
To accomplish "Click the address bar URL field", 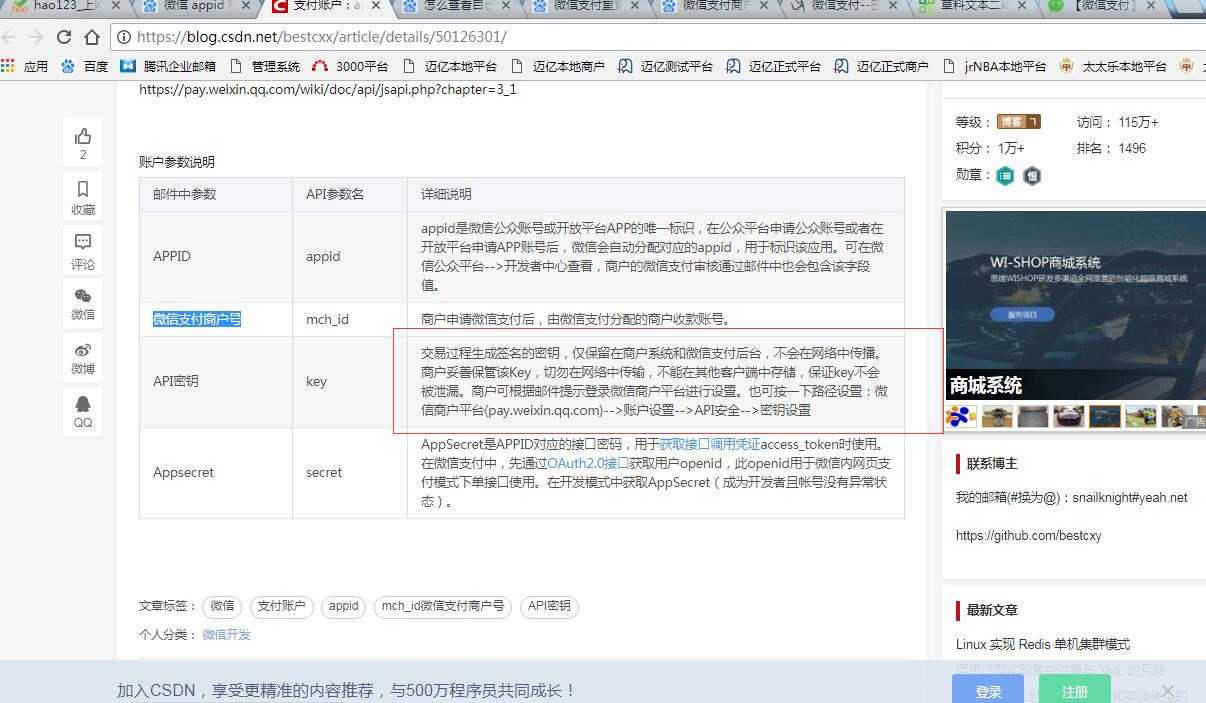I will coord(660,37).
